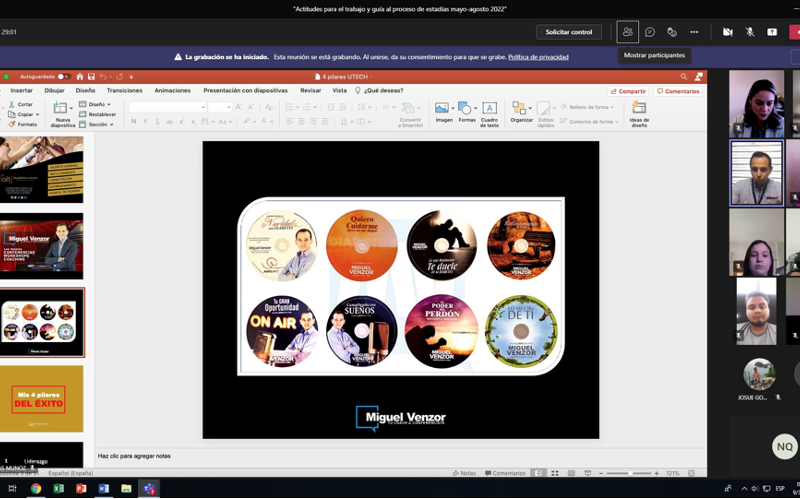Screen dimensions: 800x499
Task: Turn on the camera in Teams
Action: pyautogui.click(x=727, y=32)
